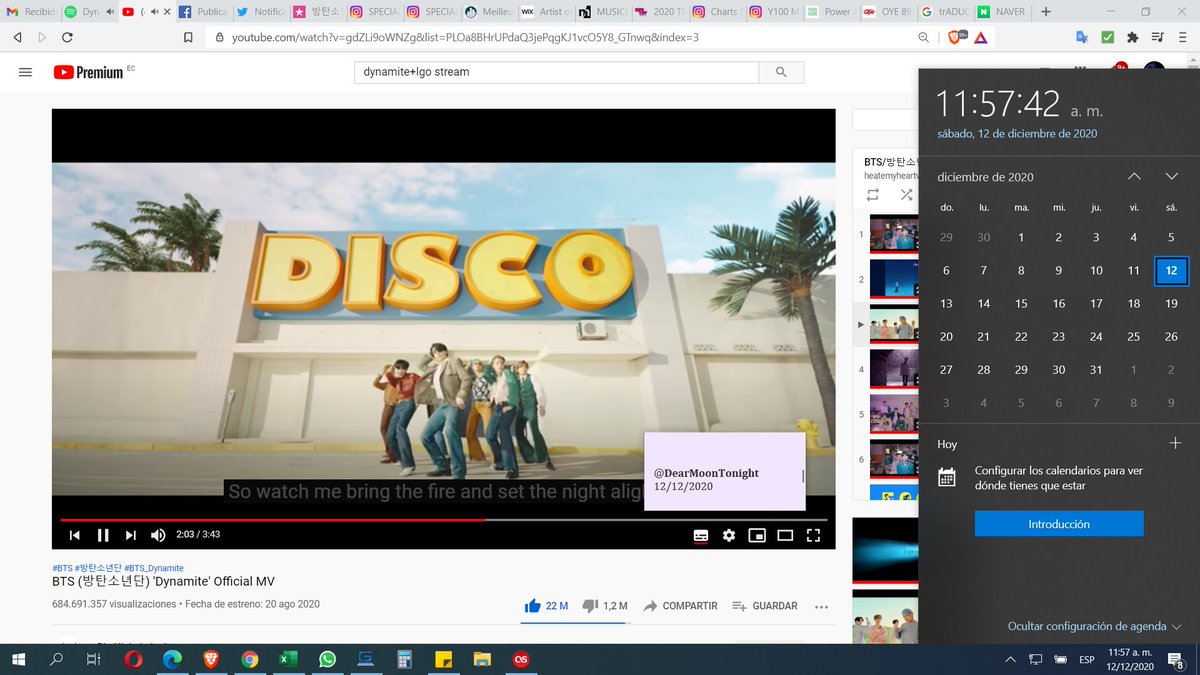The width and height of the screenshot is (1200, 675).
Task: Switch to the Charts tab
Action: click(716, 12)
